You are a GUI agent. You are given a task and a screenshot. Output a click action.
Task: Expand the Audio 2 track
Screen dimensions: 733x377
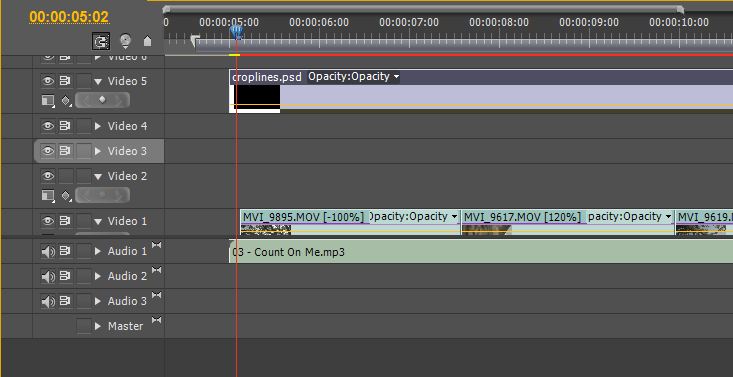(x=98, y=276)
